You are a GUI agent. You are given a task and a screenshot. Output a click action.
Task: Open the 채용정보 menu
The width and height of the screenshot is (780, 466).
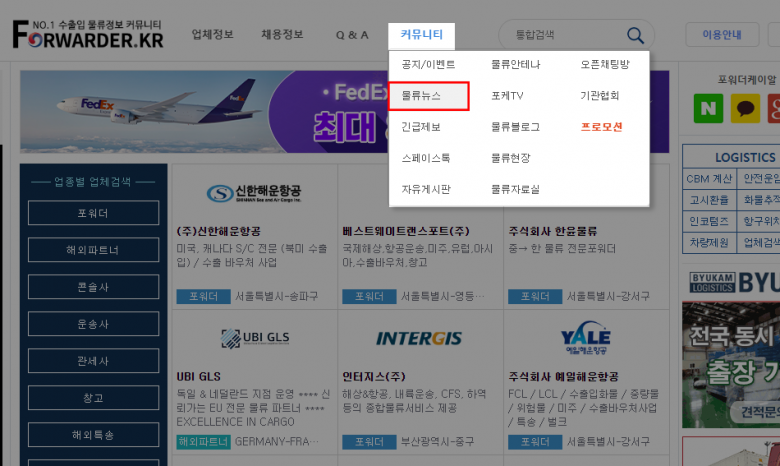click(282, 34)
